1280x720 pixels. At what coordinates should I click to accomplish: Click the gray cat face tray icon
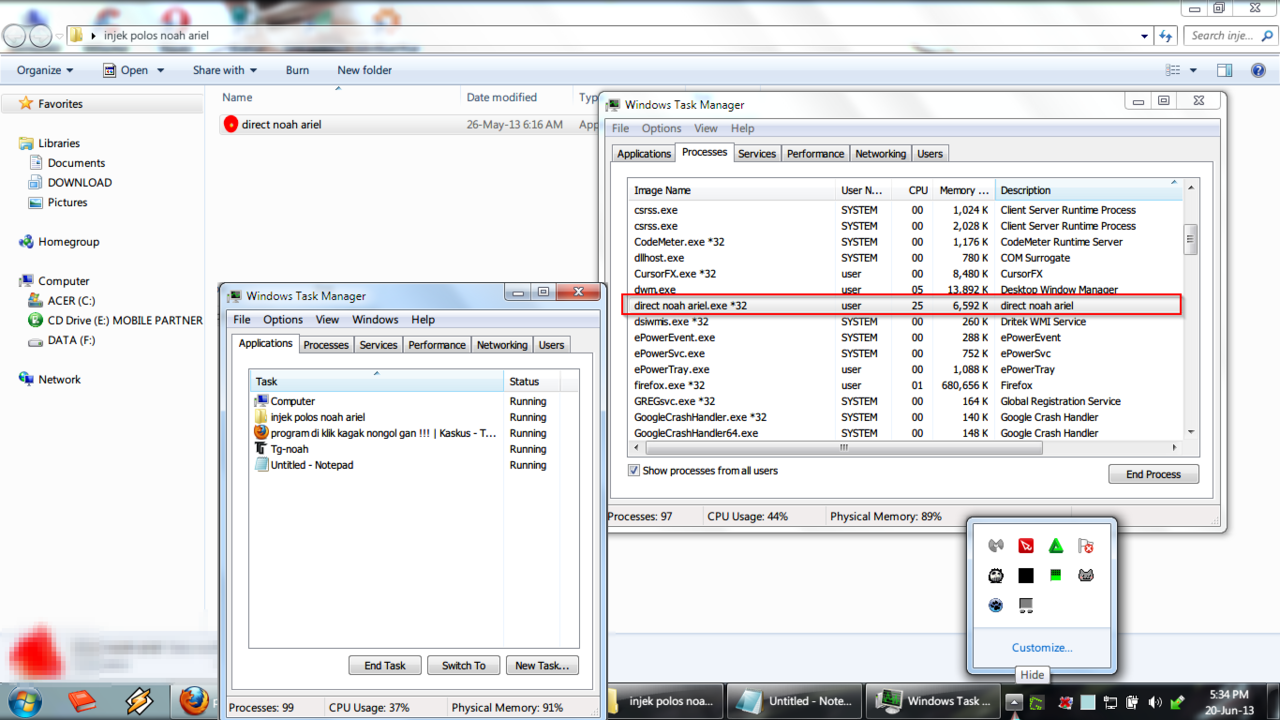1086,576
